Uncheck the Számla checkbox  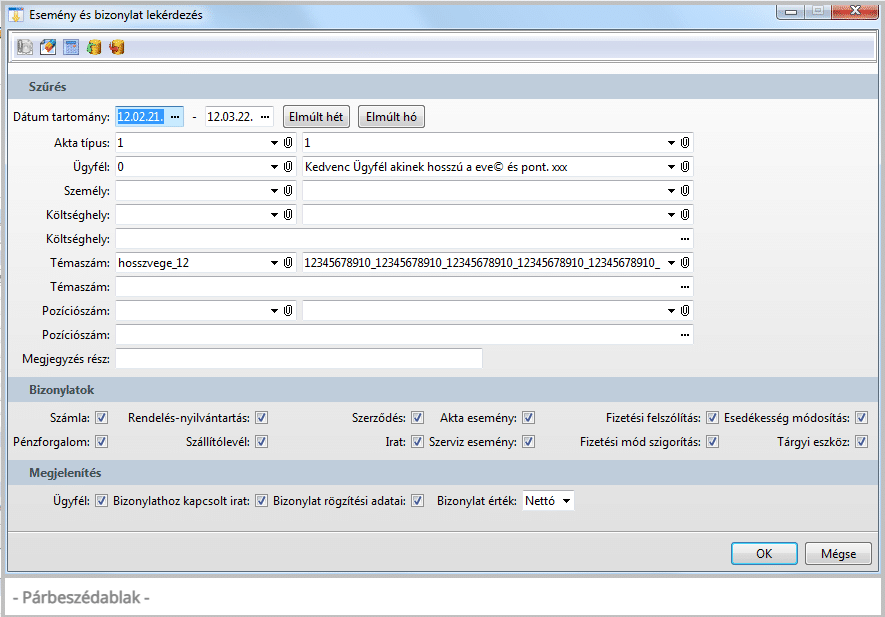[x=101, y=418]
